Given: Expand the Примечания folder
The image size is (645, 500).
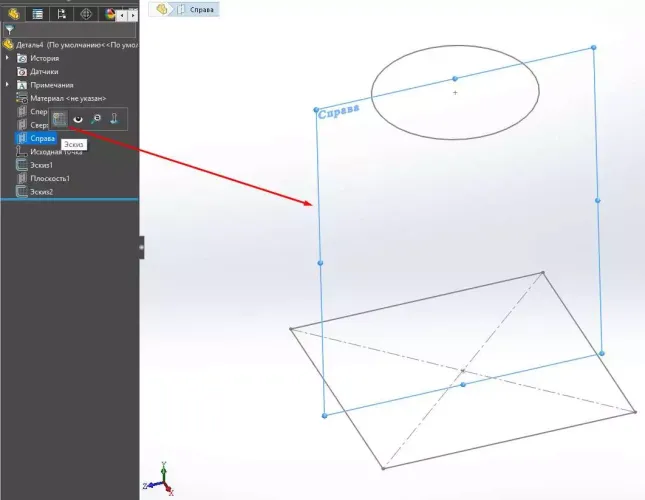Looking at the screenshot, I should (7, 85).
